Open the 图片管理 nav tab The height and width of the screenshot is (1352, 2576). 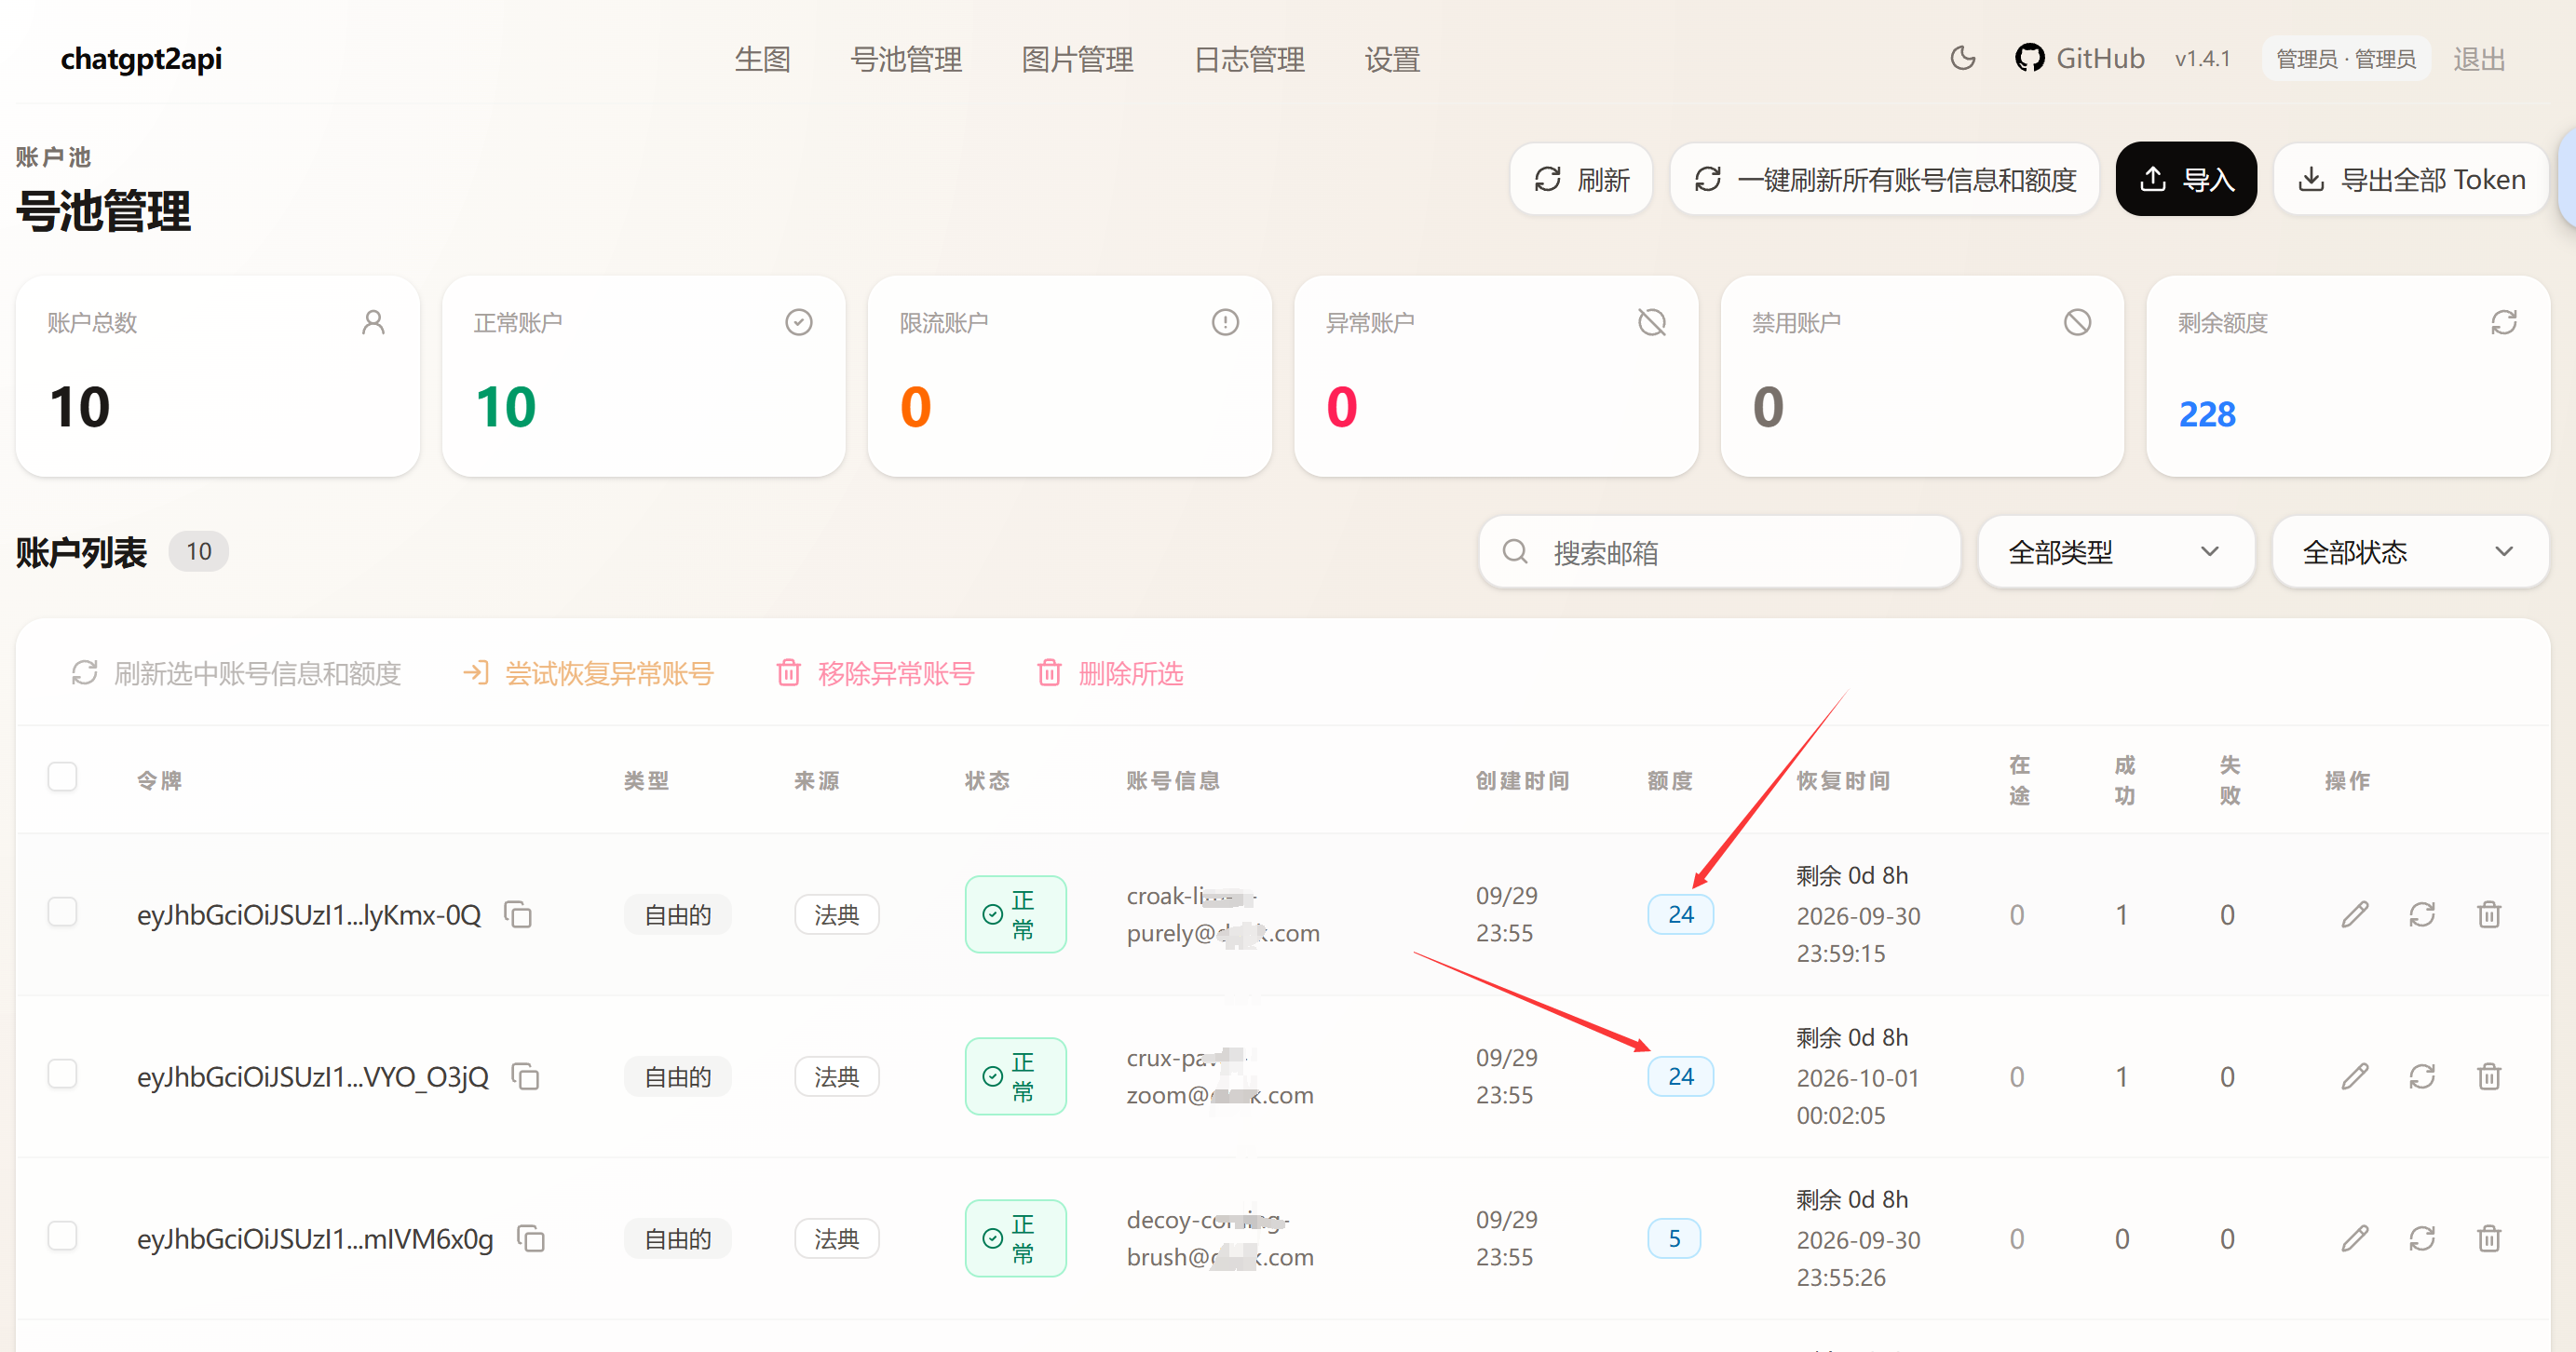[x=1077, y=59]
